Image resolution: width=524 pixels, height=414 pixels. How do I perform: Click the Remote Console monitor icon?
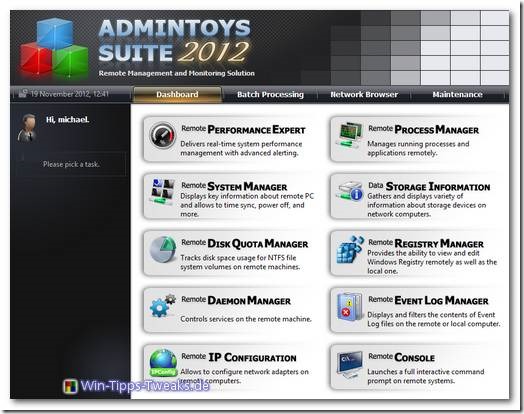pyautogui.click(x=350, y=364)
